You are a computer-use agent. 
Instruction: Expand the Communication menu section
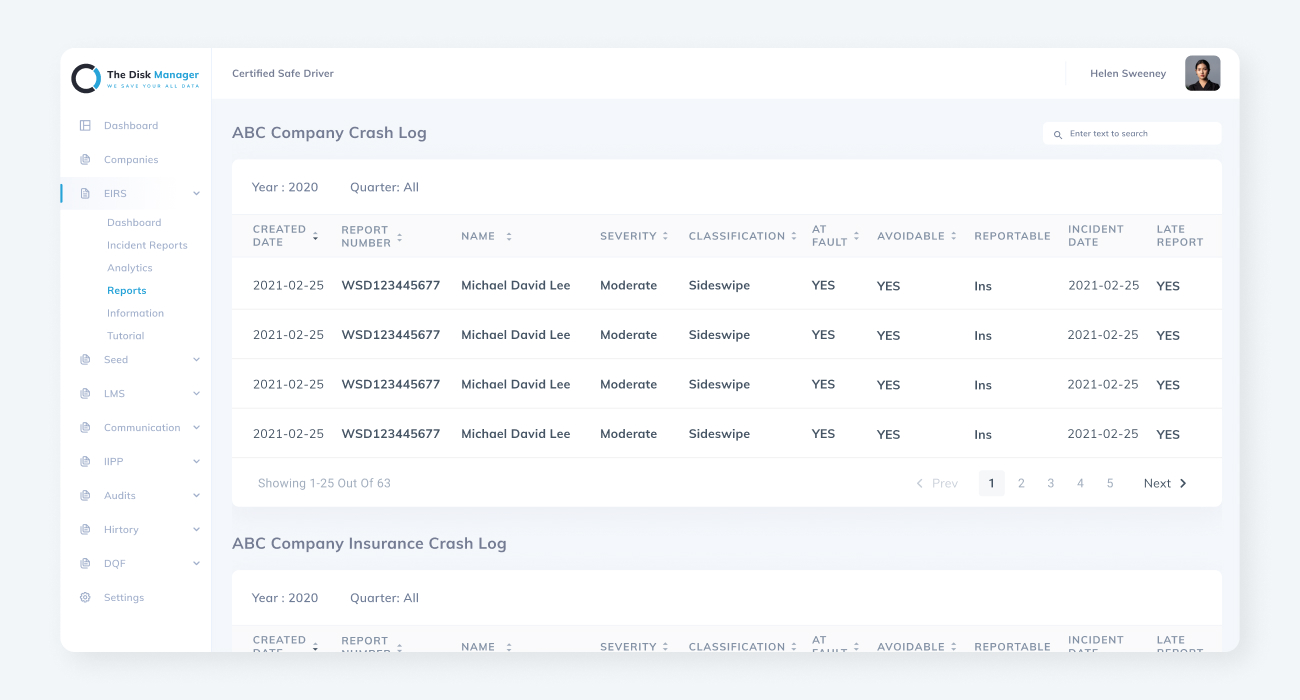tap(196, 428)
